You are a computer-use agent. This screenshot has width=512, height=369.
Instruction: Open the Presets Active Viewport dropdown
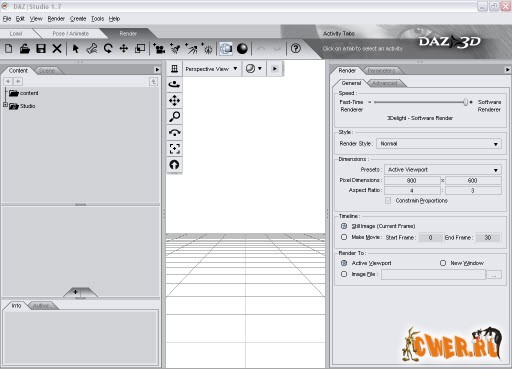point(443,170)
